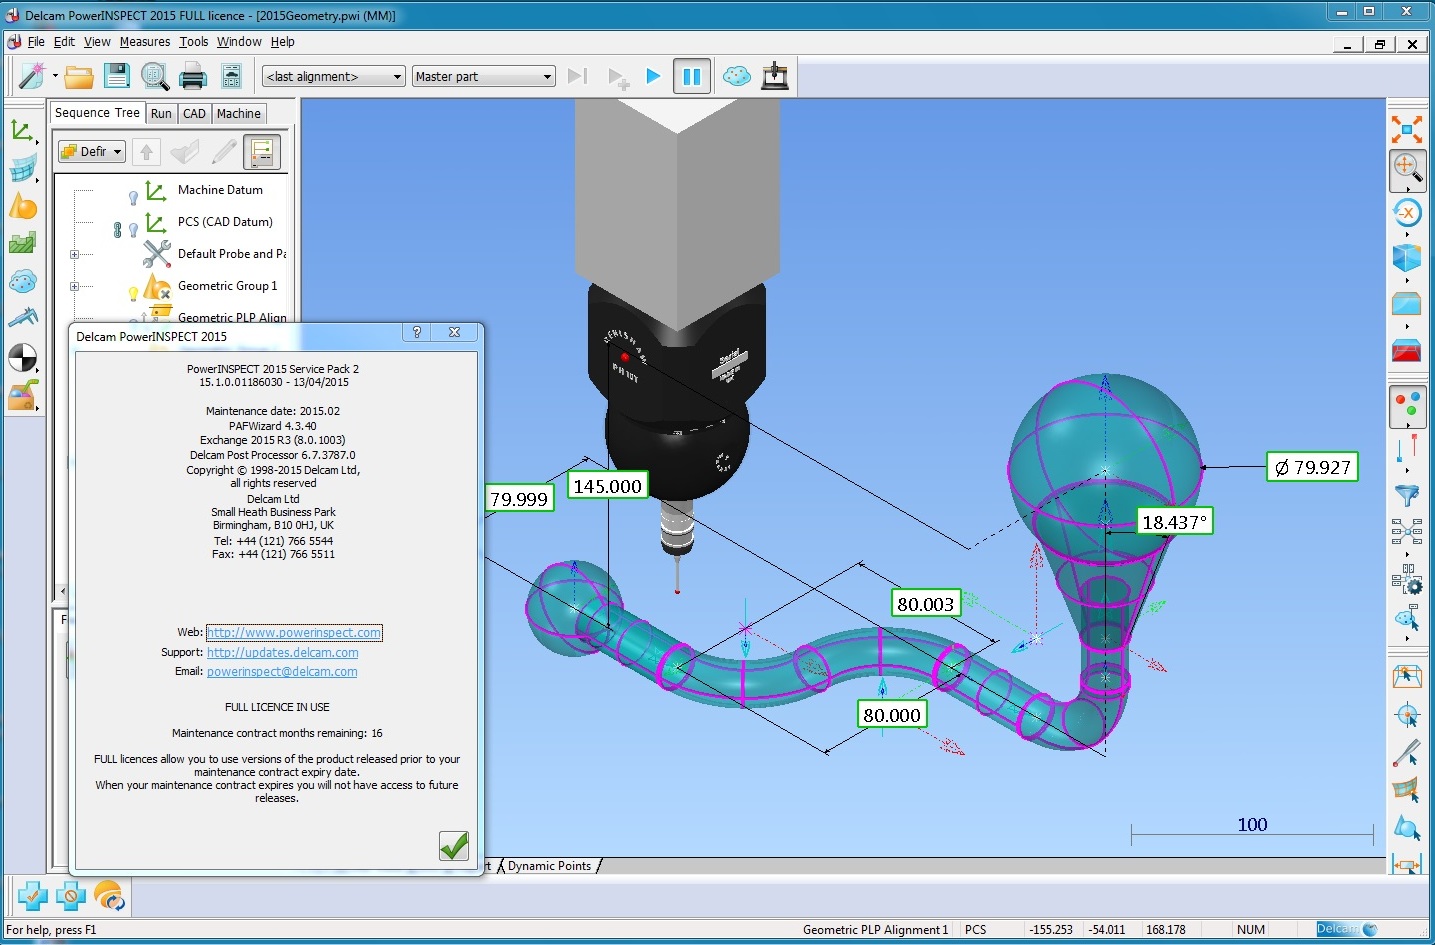
Task: Switch to the CAD tab
Action: pos(194,114)
